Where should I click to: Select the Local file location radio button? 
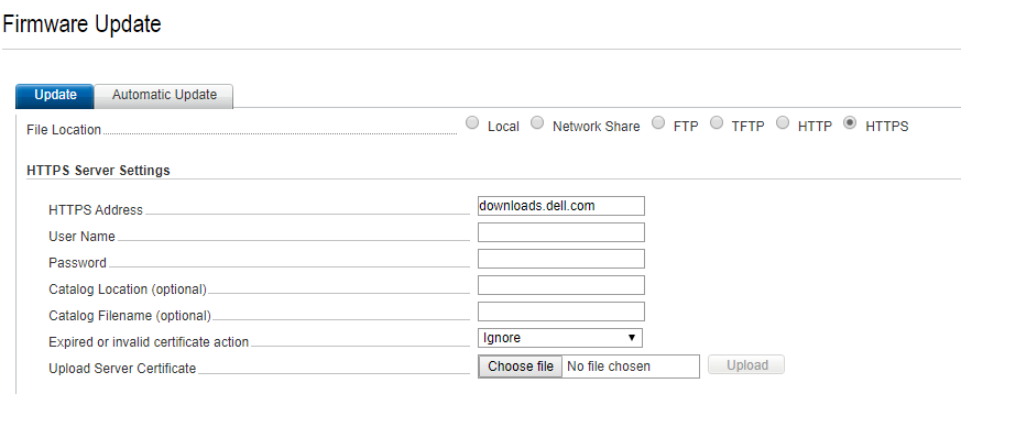(x=473, y=124)
